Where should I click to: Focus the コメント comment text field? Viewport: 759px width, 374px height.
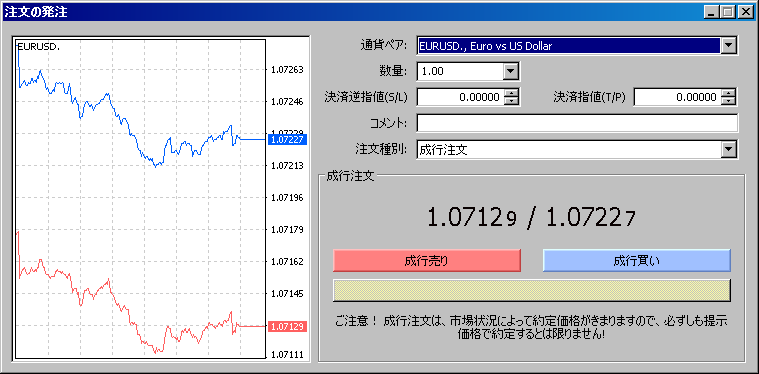pyautogui.click(x=577, y=123)
